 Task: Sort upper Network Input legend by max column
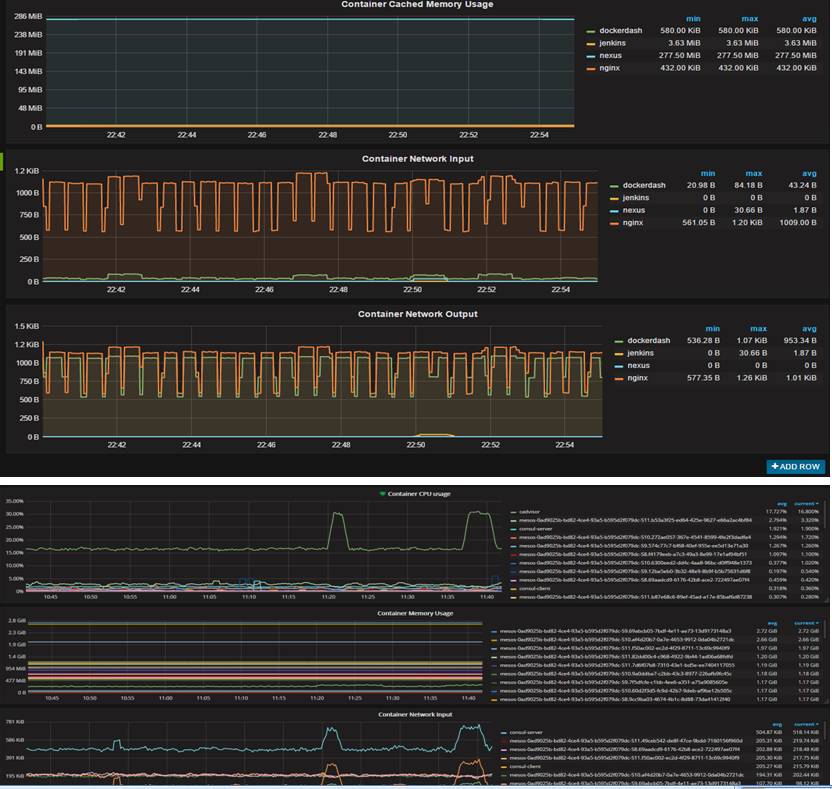pos(754,174)
